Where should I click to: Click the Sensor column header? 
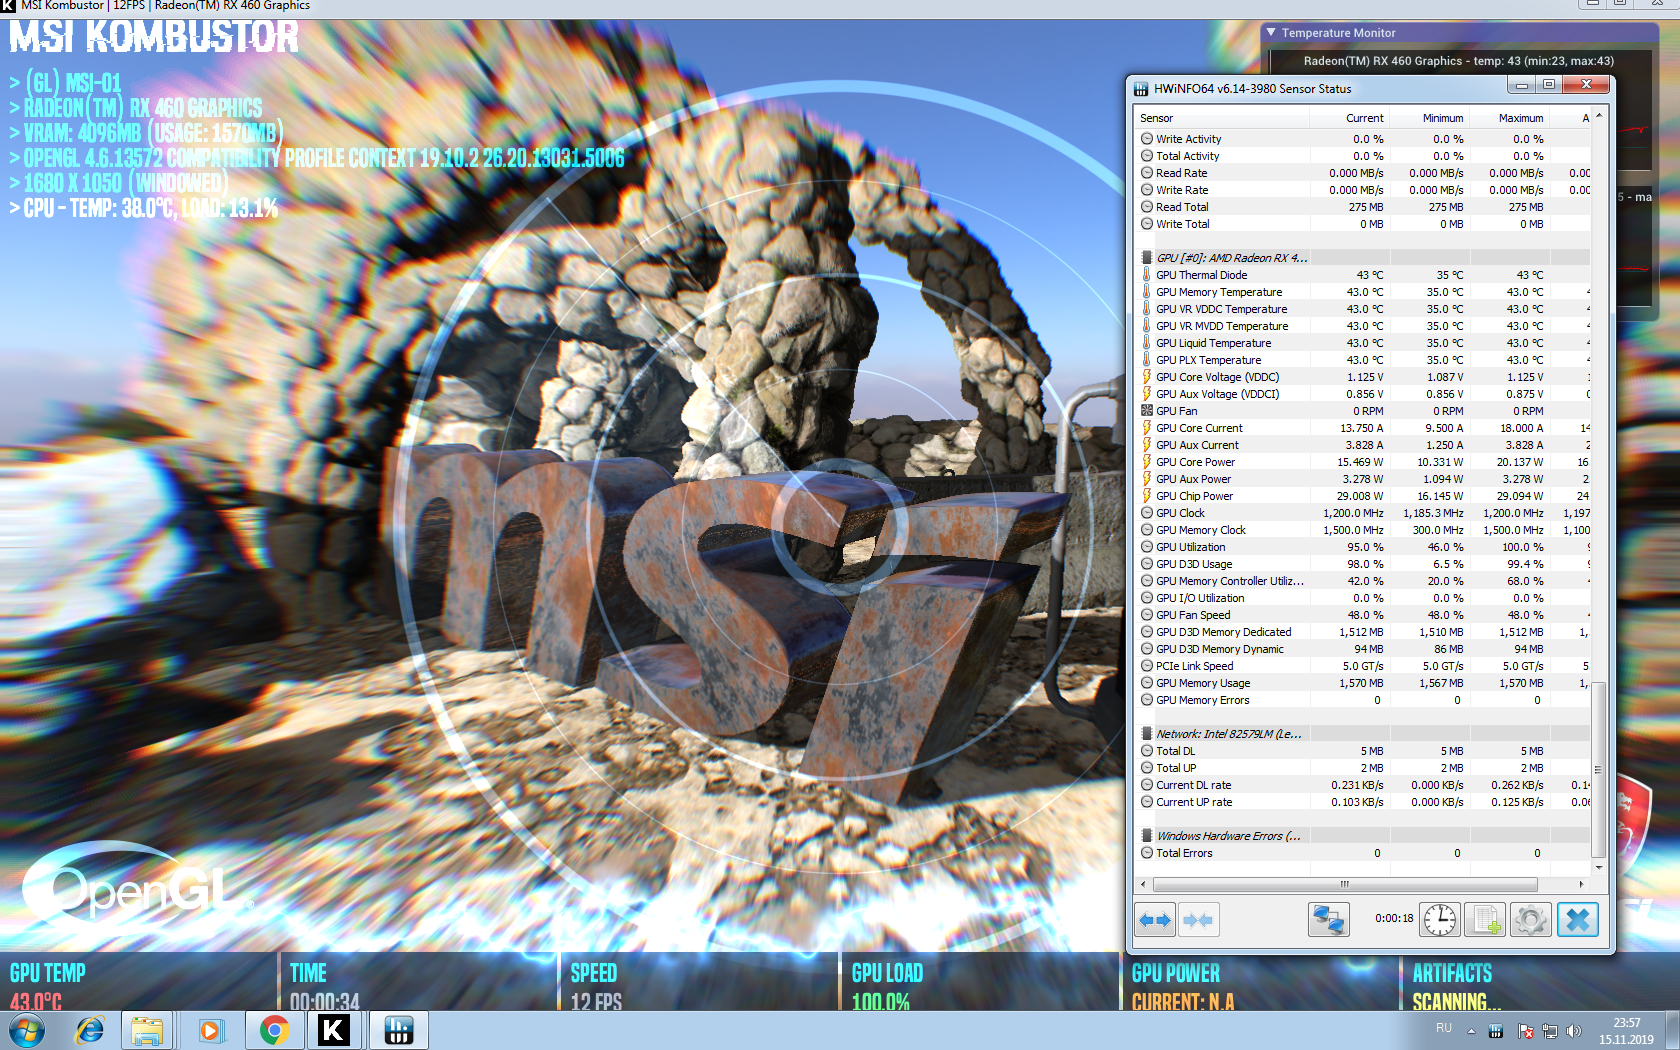1223,118
